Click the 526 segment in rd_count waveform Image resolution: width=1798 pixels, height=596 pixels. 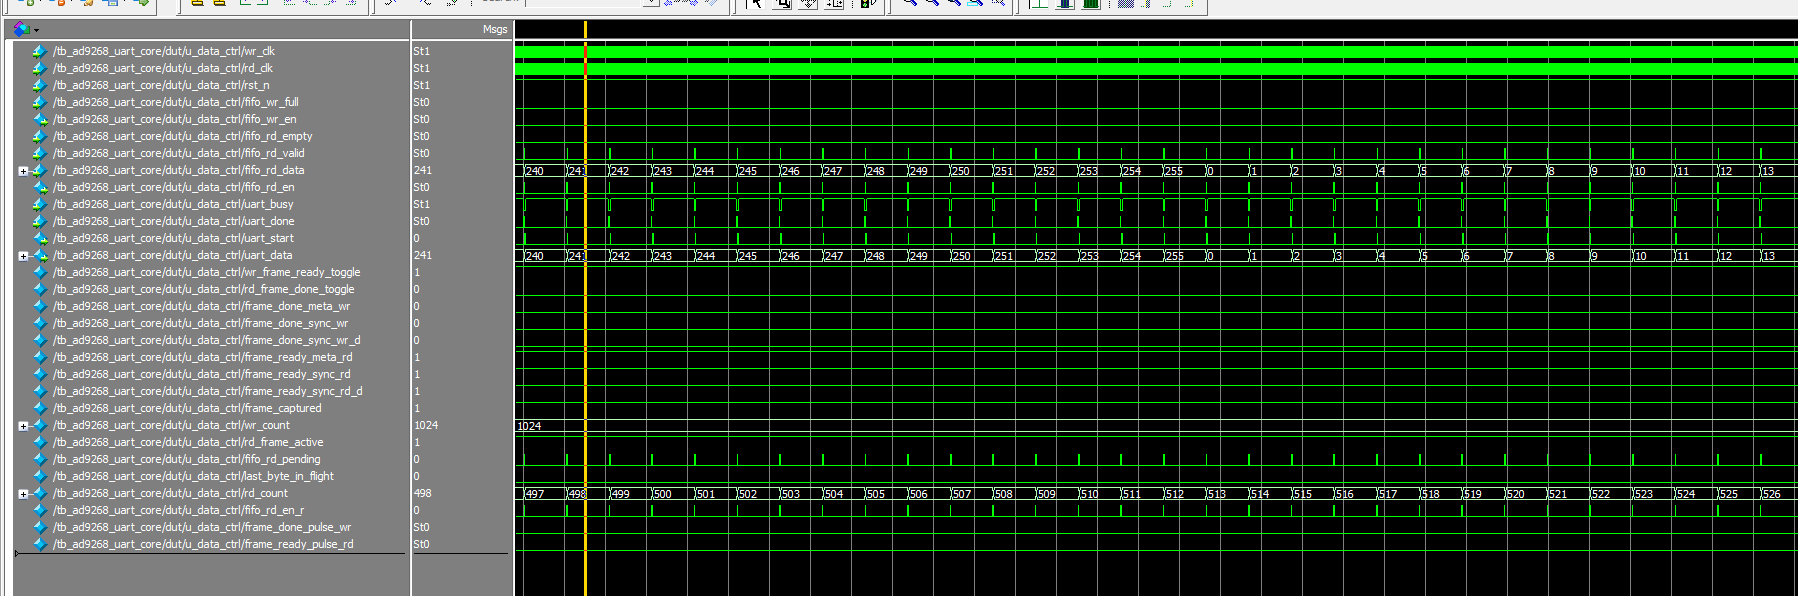1778,494
